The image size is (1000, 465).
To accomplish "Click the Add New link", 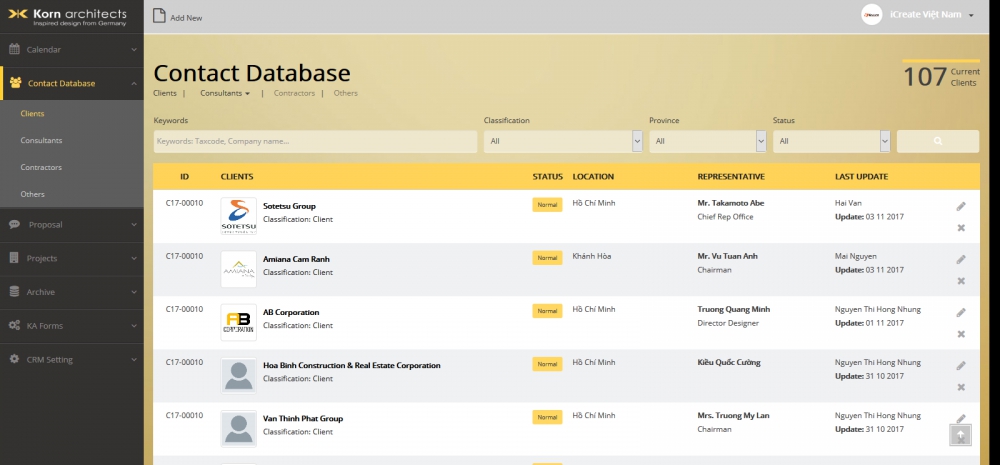I will (186, 18).
